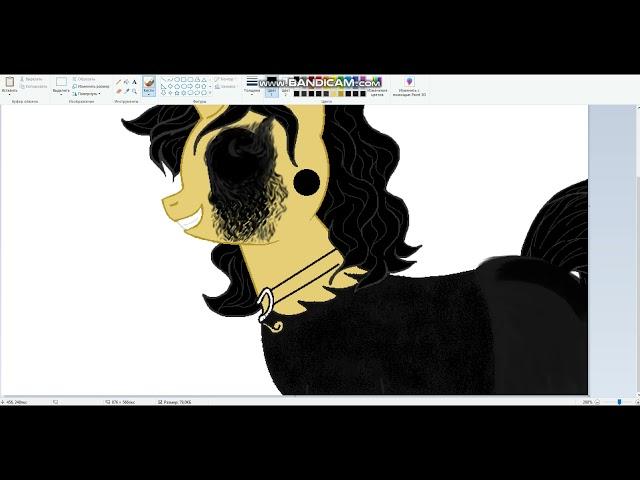Choose the Five-point star shape
The image size is (640, 480).
point(177,93)
